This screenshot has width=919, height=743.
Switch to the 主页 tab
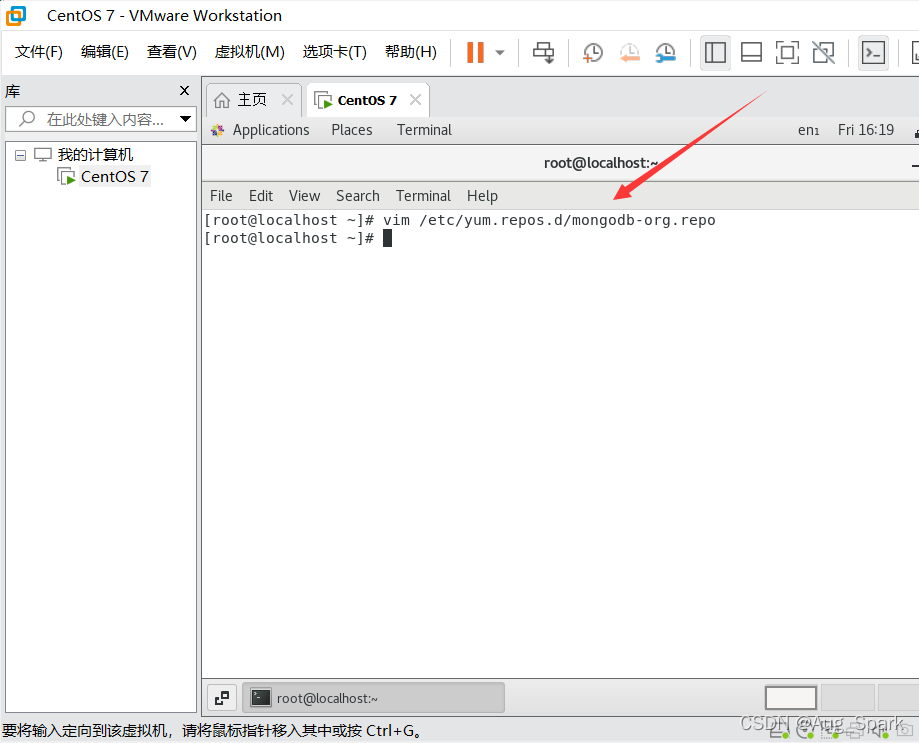click(x=253, y=100)
